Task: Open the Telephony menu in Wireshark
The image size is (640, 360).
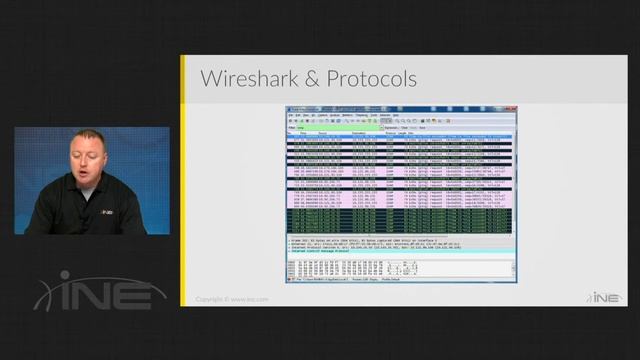Action: click(362, 116)
